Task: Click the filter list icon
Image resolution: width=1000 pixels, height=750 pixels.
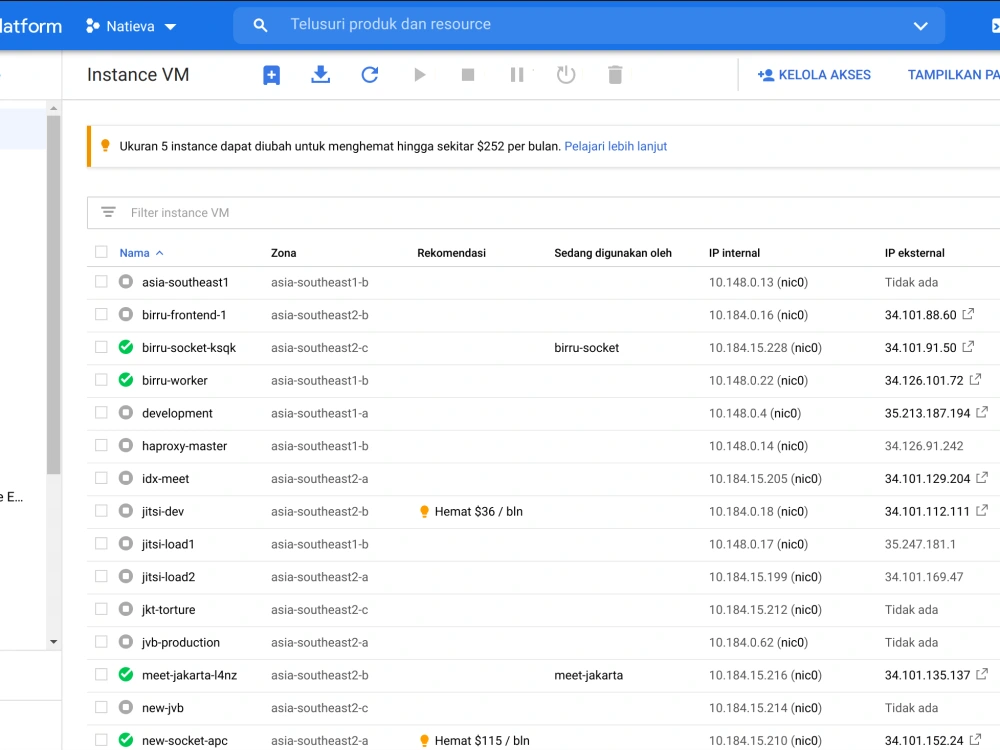Action: coord(108,212)
